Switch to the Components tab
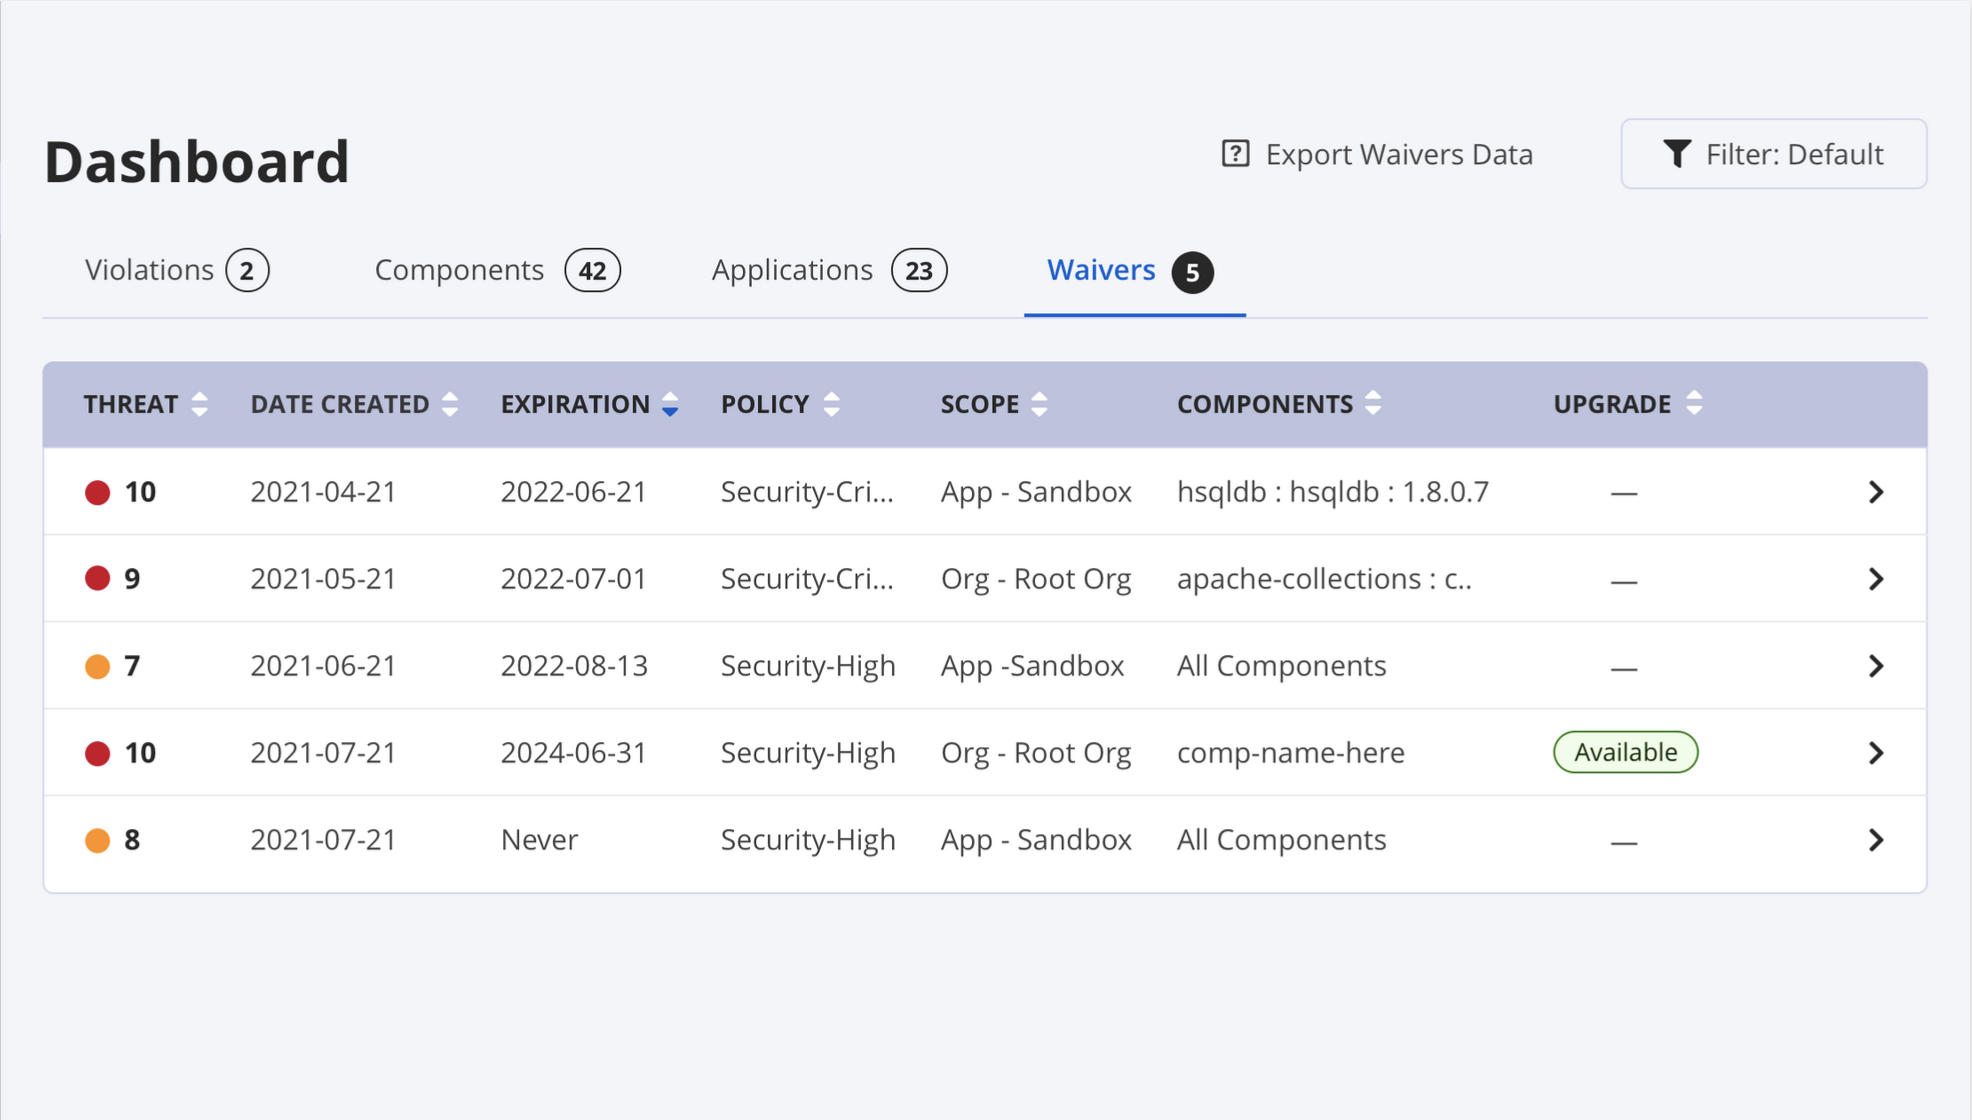The image size is (1972, 1120). [497, 271]
